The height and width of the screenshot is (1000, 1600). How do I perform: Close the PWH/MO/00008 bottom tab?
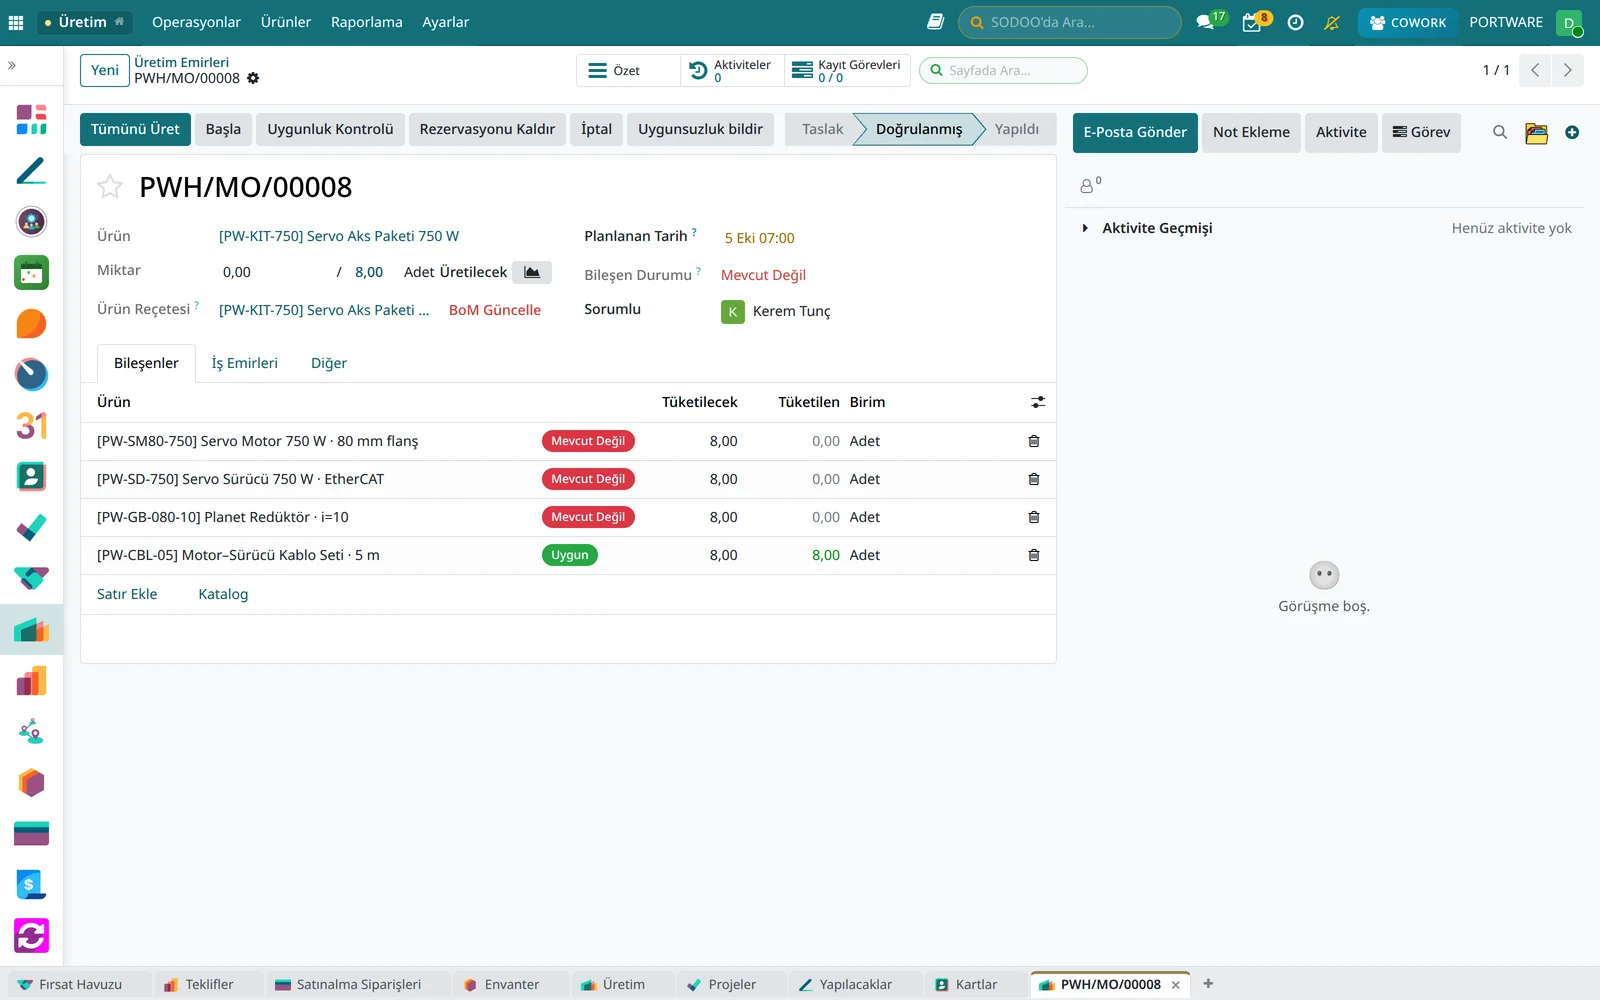coord(1176,985)
